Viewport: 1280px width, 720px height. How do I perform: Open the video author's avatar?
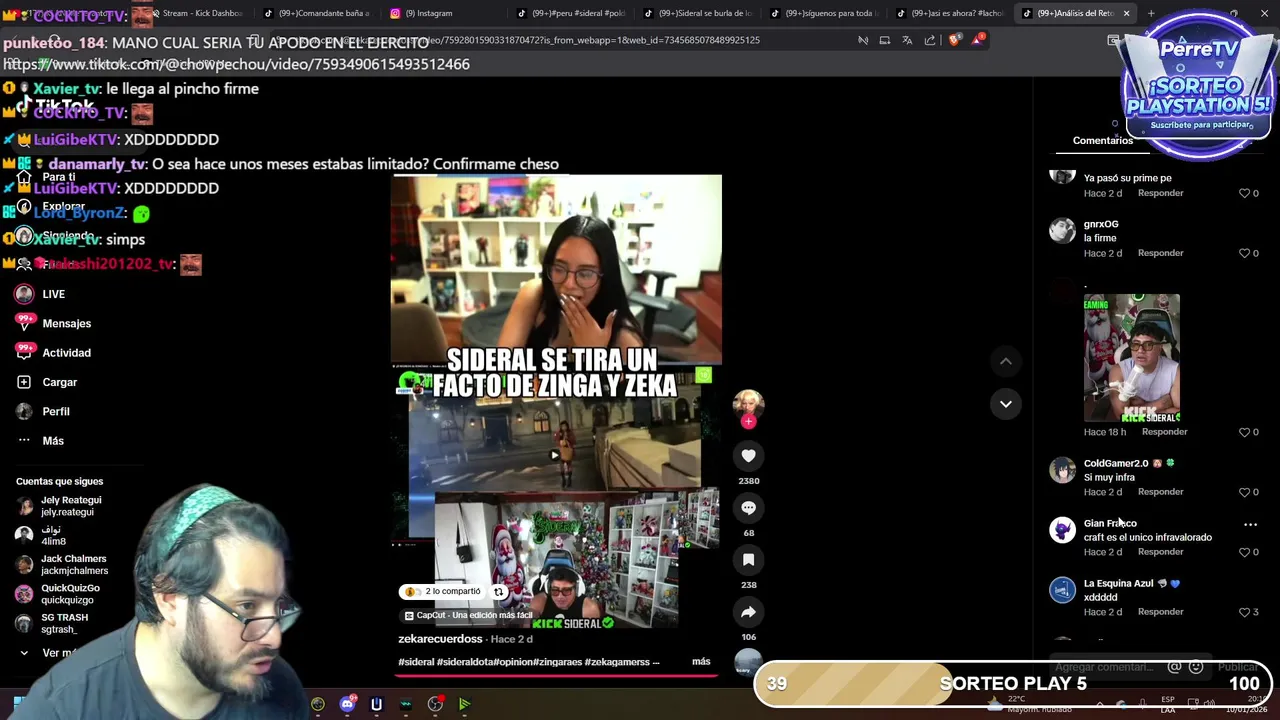[x=748, y=403]
